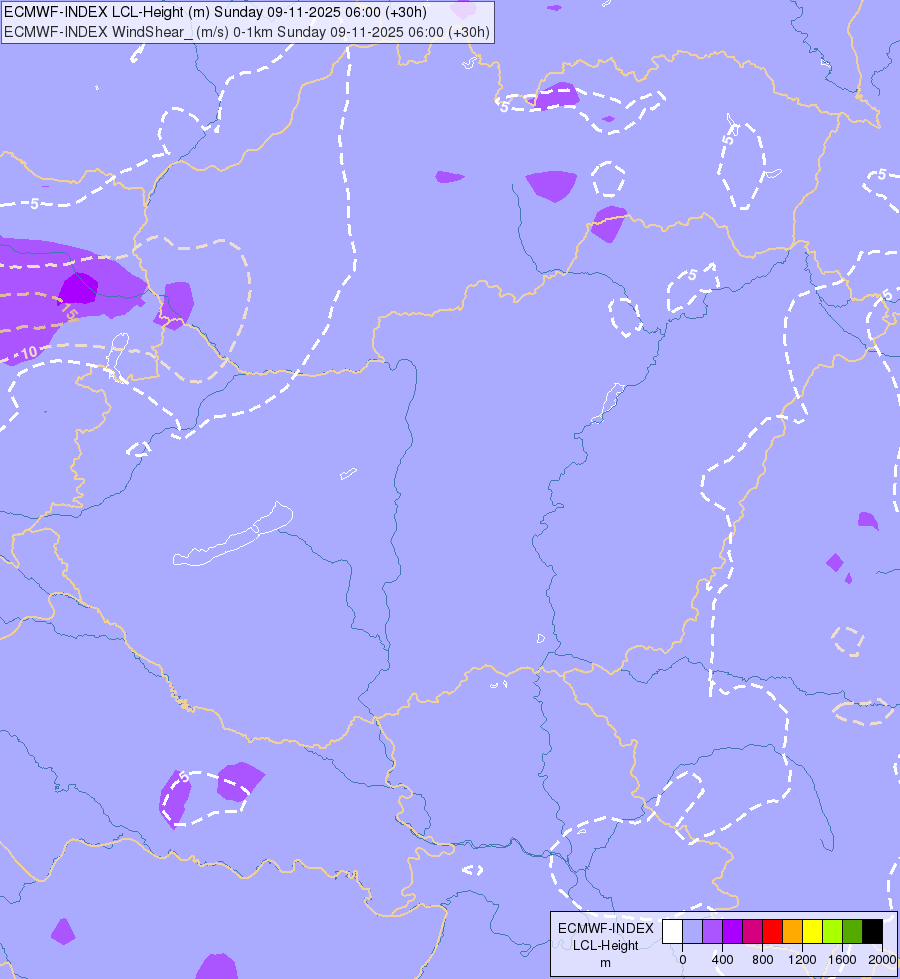Click the legend's 'ECMWF-INDEX' label
Viewport: 900px width, 979px height.
[605, 928]
